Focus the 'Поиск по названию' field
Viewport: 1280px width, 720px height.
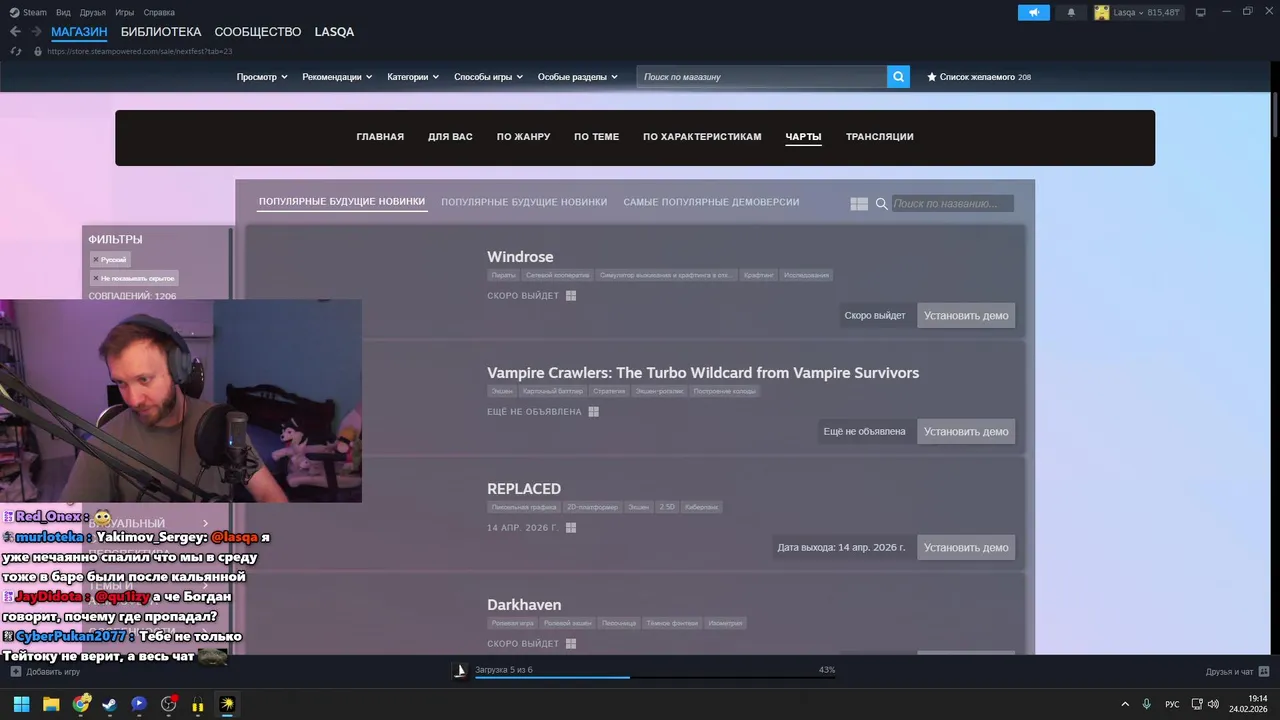tap(952, 203)
